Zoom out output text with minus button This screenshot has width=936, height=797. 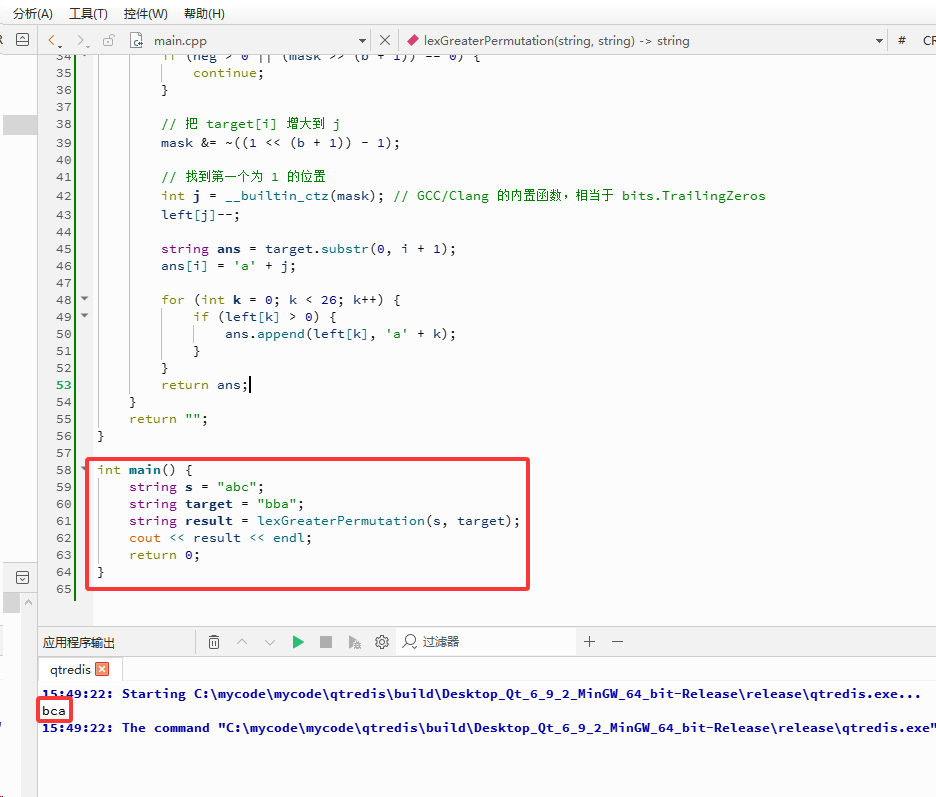[x=618, y=642]
